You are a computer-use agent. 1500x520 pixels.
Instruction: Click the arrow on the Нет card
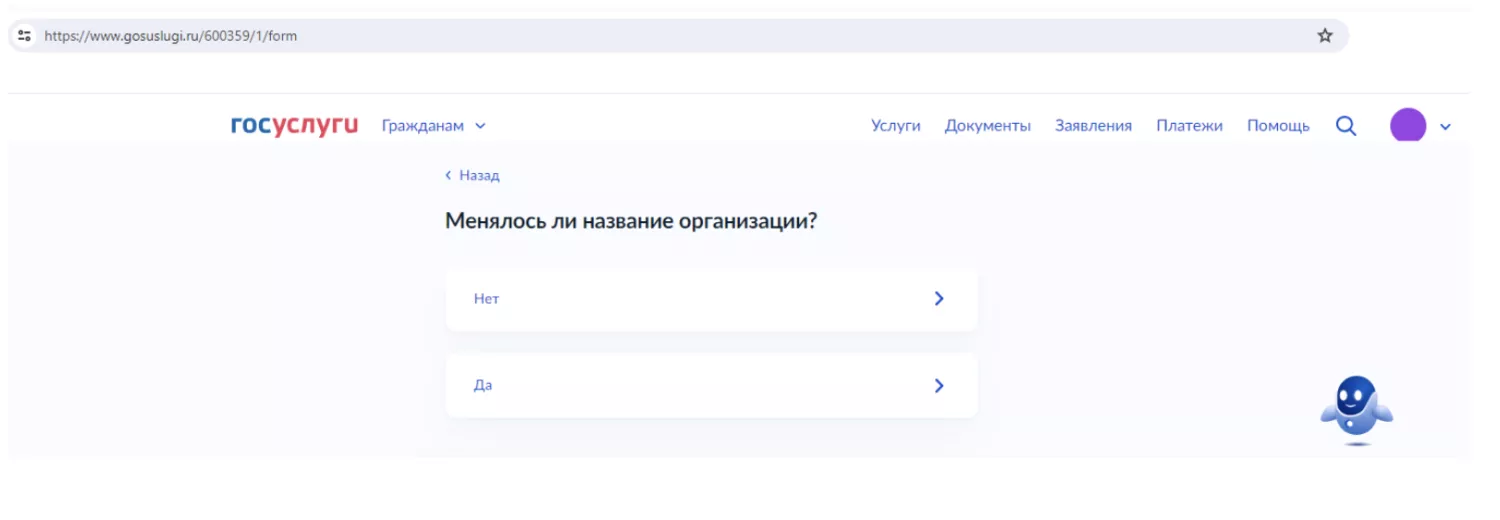click(x=938, y=298)
